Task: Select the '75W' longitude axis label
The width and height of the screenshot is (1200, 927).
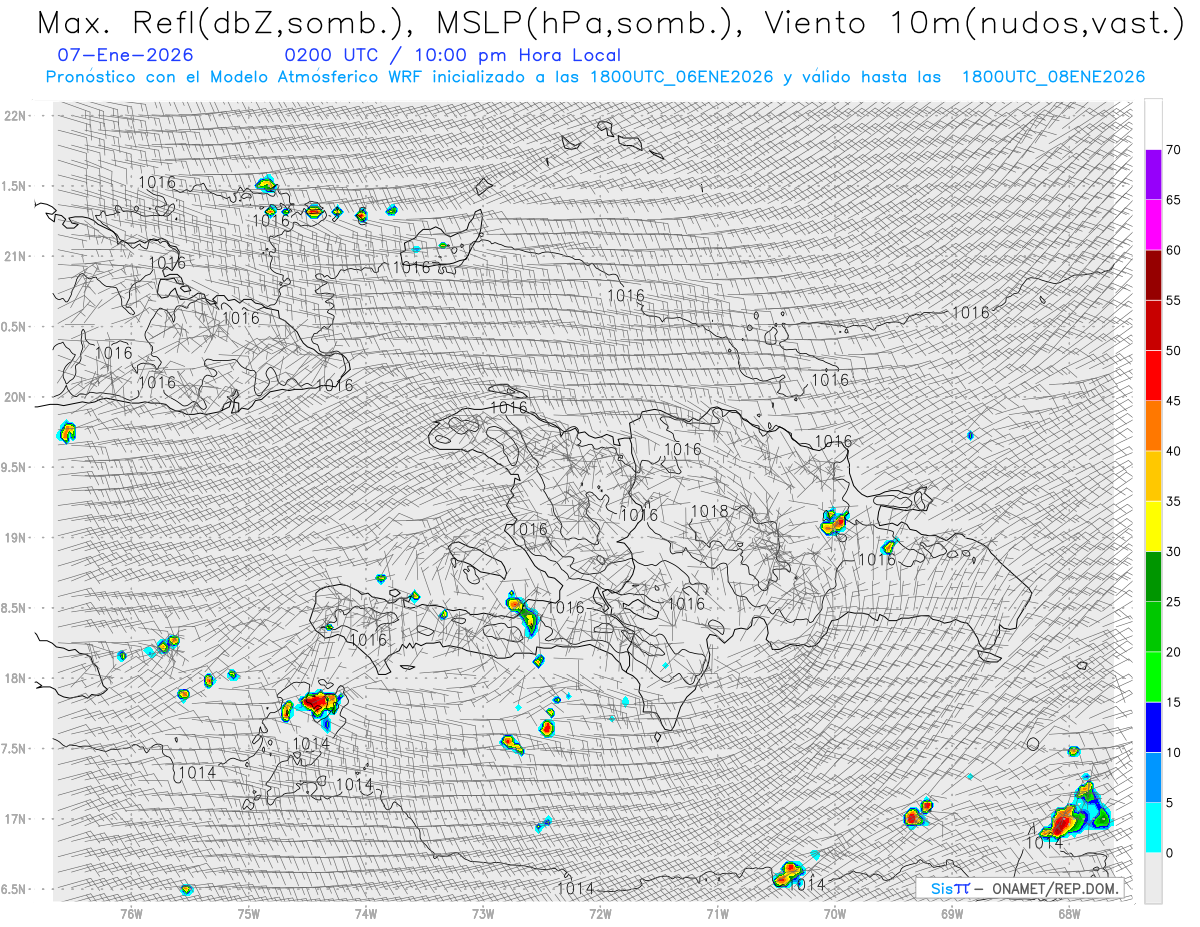Action: (x=249, y=913)
